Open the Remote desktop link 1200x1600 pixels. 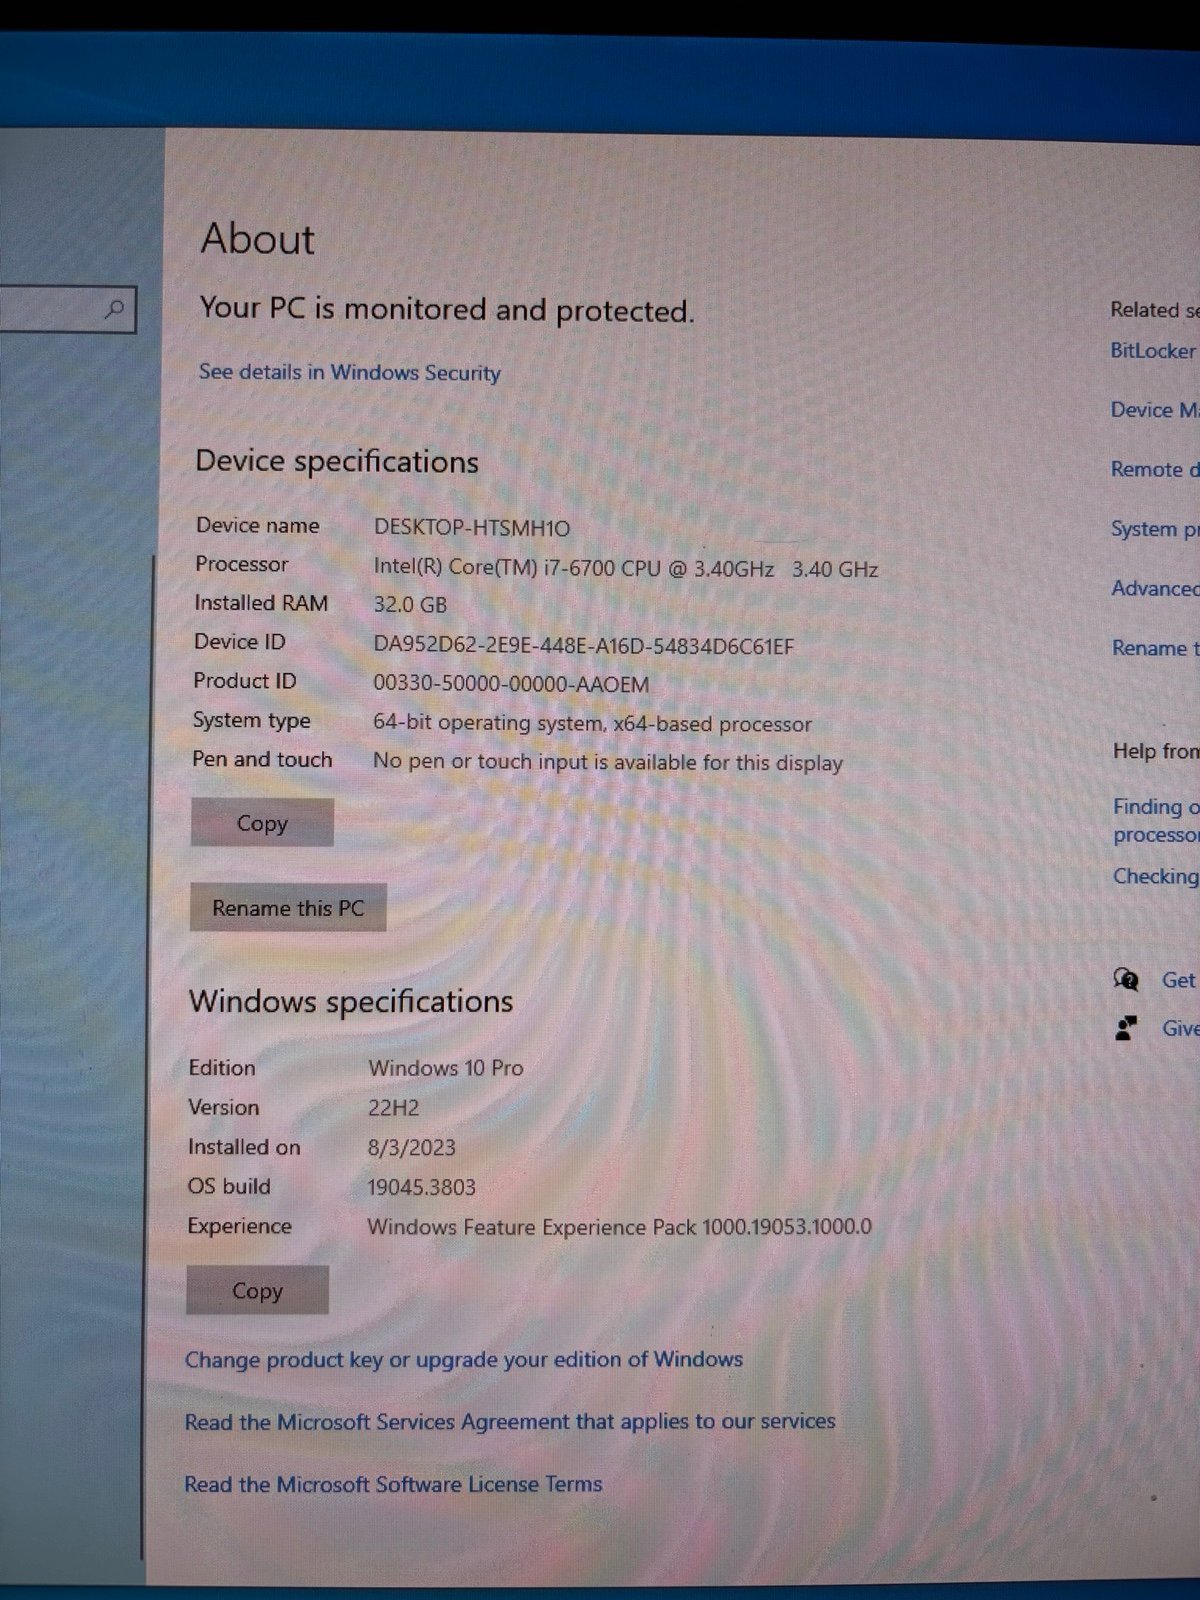1155,469
